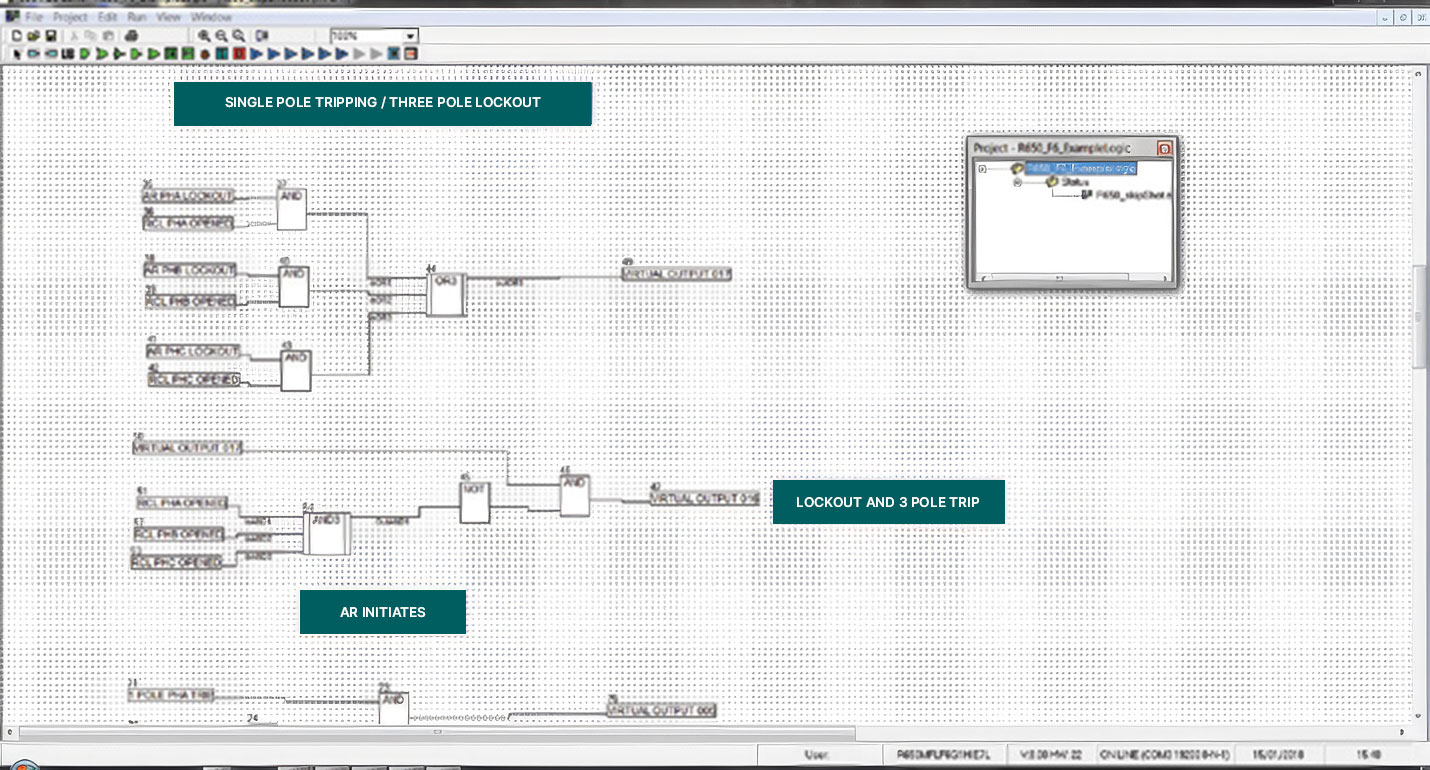The height and width of the screenshot is (770, 1430).
Task: Select the first green gate icon after LIB
Action: (x=85, y=53)
